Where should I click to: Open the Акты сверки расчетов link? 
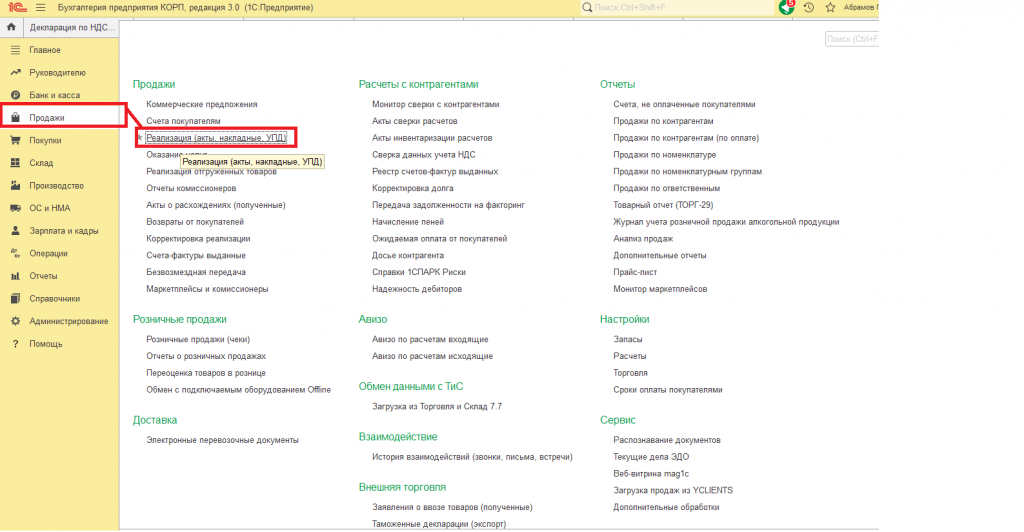coord(415,121)
